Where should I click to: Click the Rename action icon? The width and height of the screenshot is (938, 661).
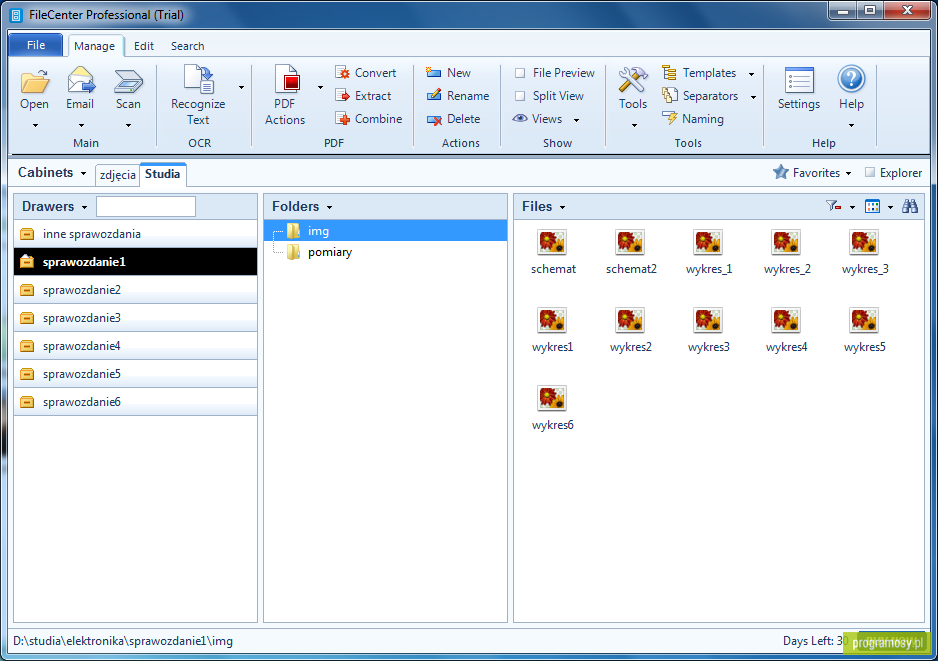434,96
